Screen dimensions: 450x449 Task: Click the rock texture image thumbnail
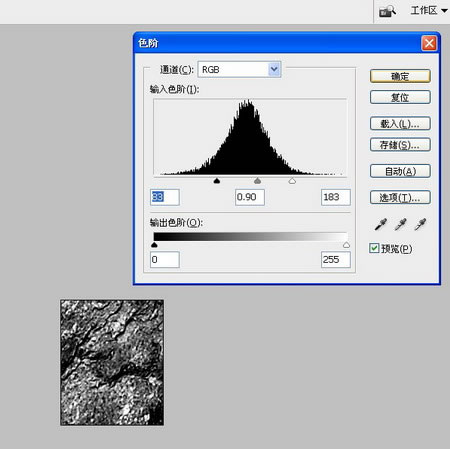tap(112, 362)
